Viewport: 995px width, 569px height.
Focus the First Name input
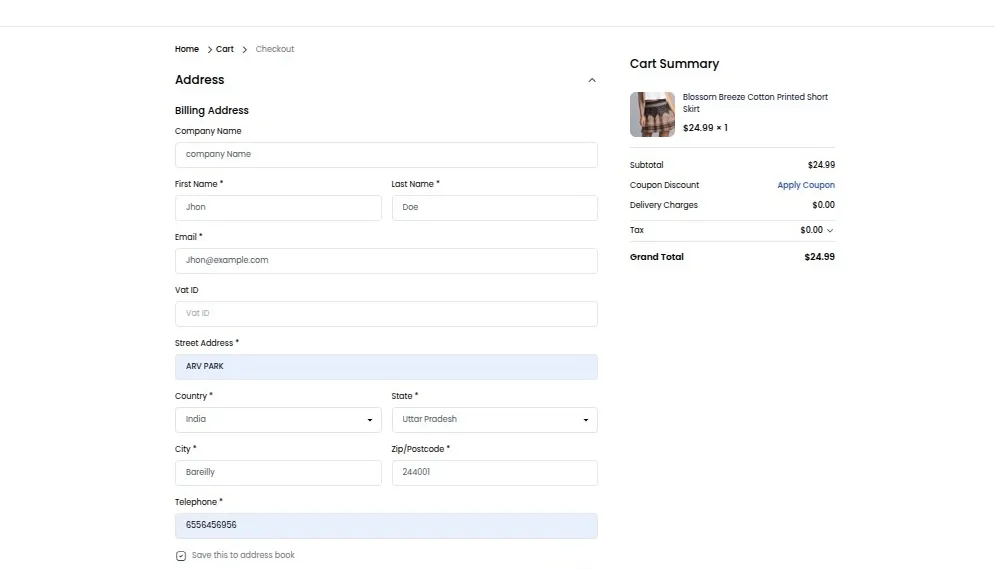click(x=278, y=208)
